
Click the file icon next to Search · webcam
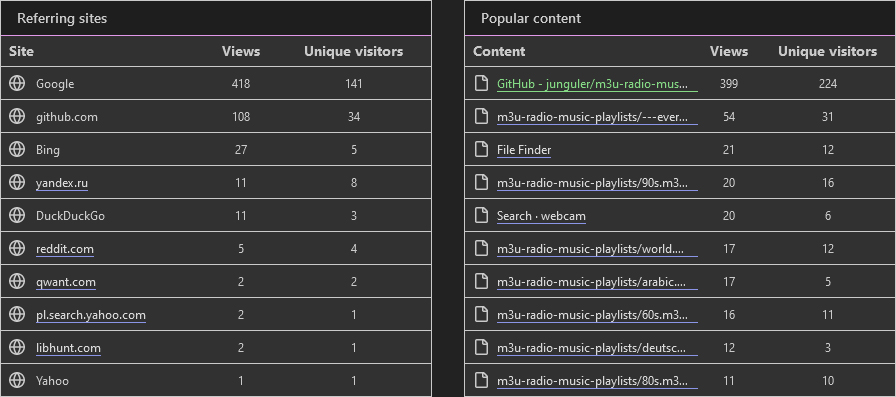point(482,215)
